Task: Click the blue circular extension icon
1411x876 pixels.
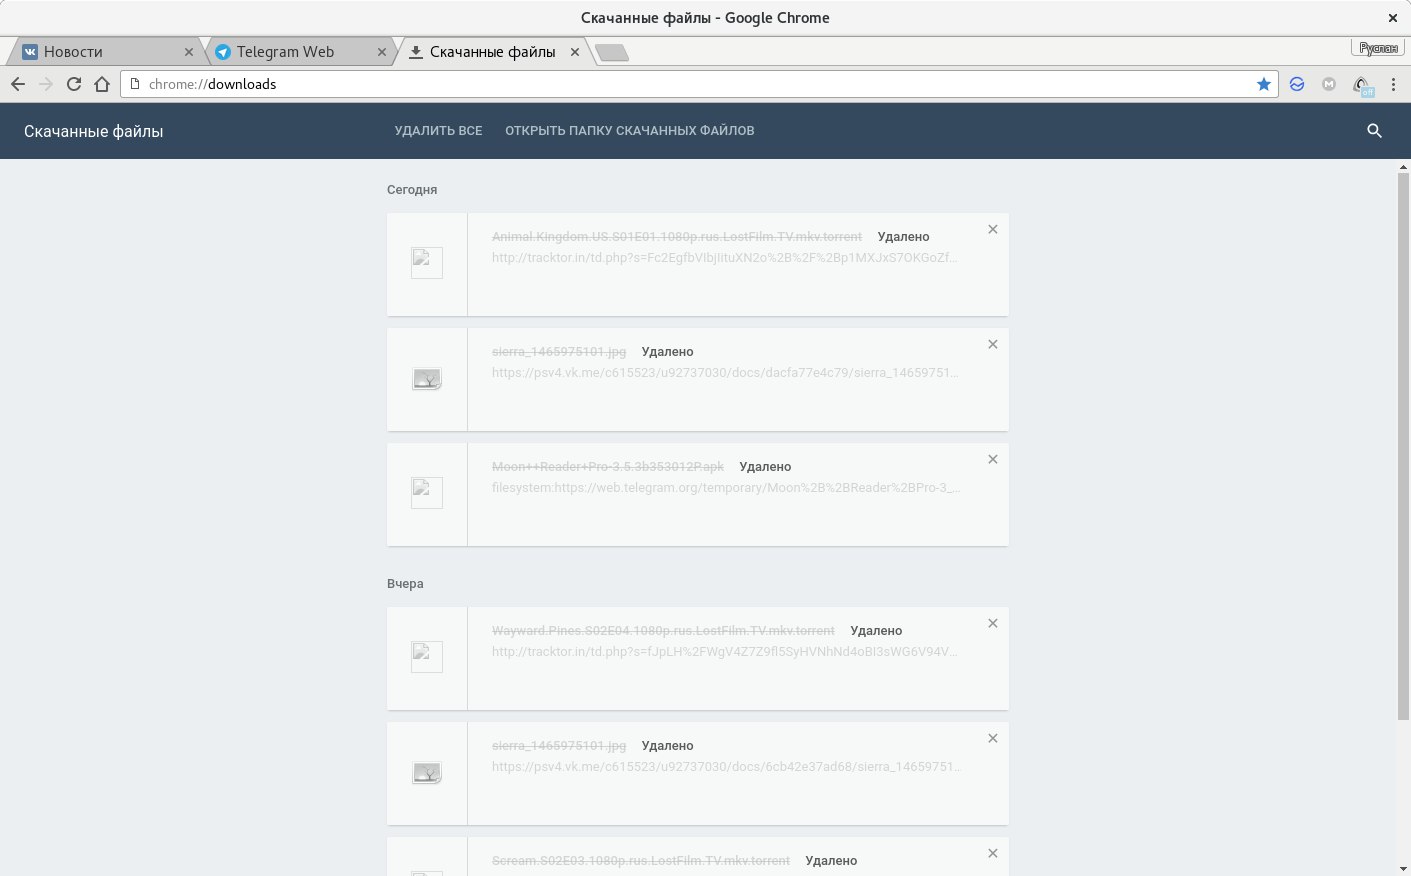Action: click(1297, 84)
